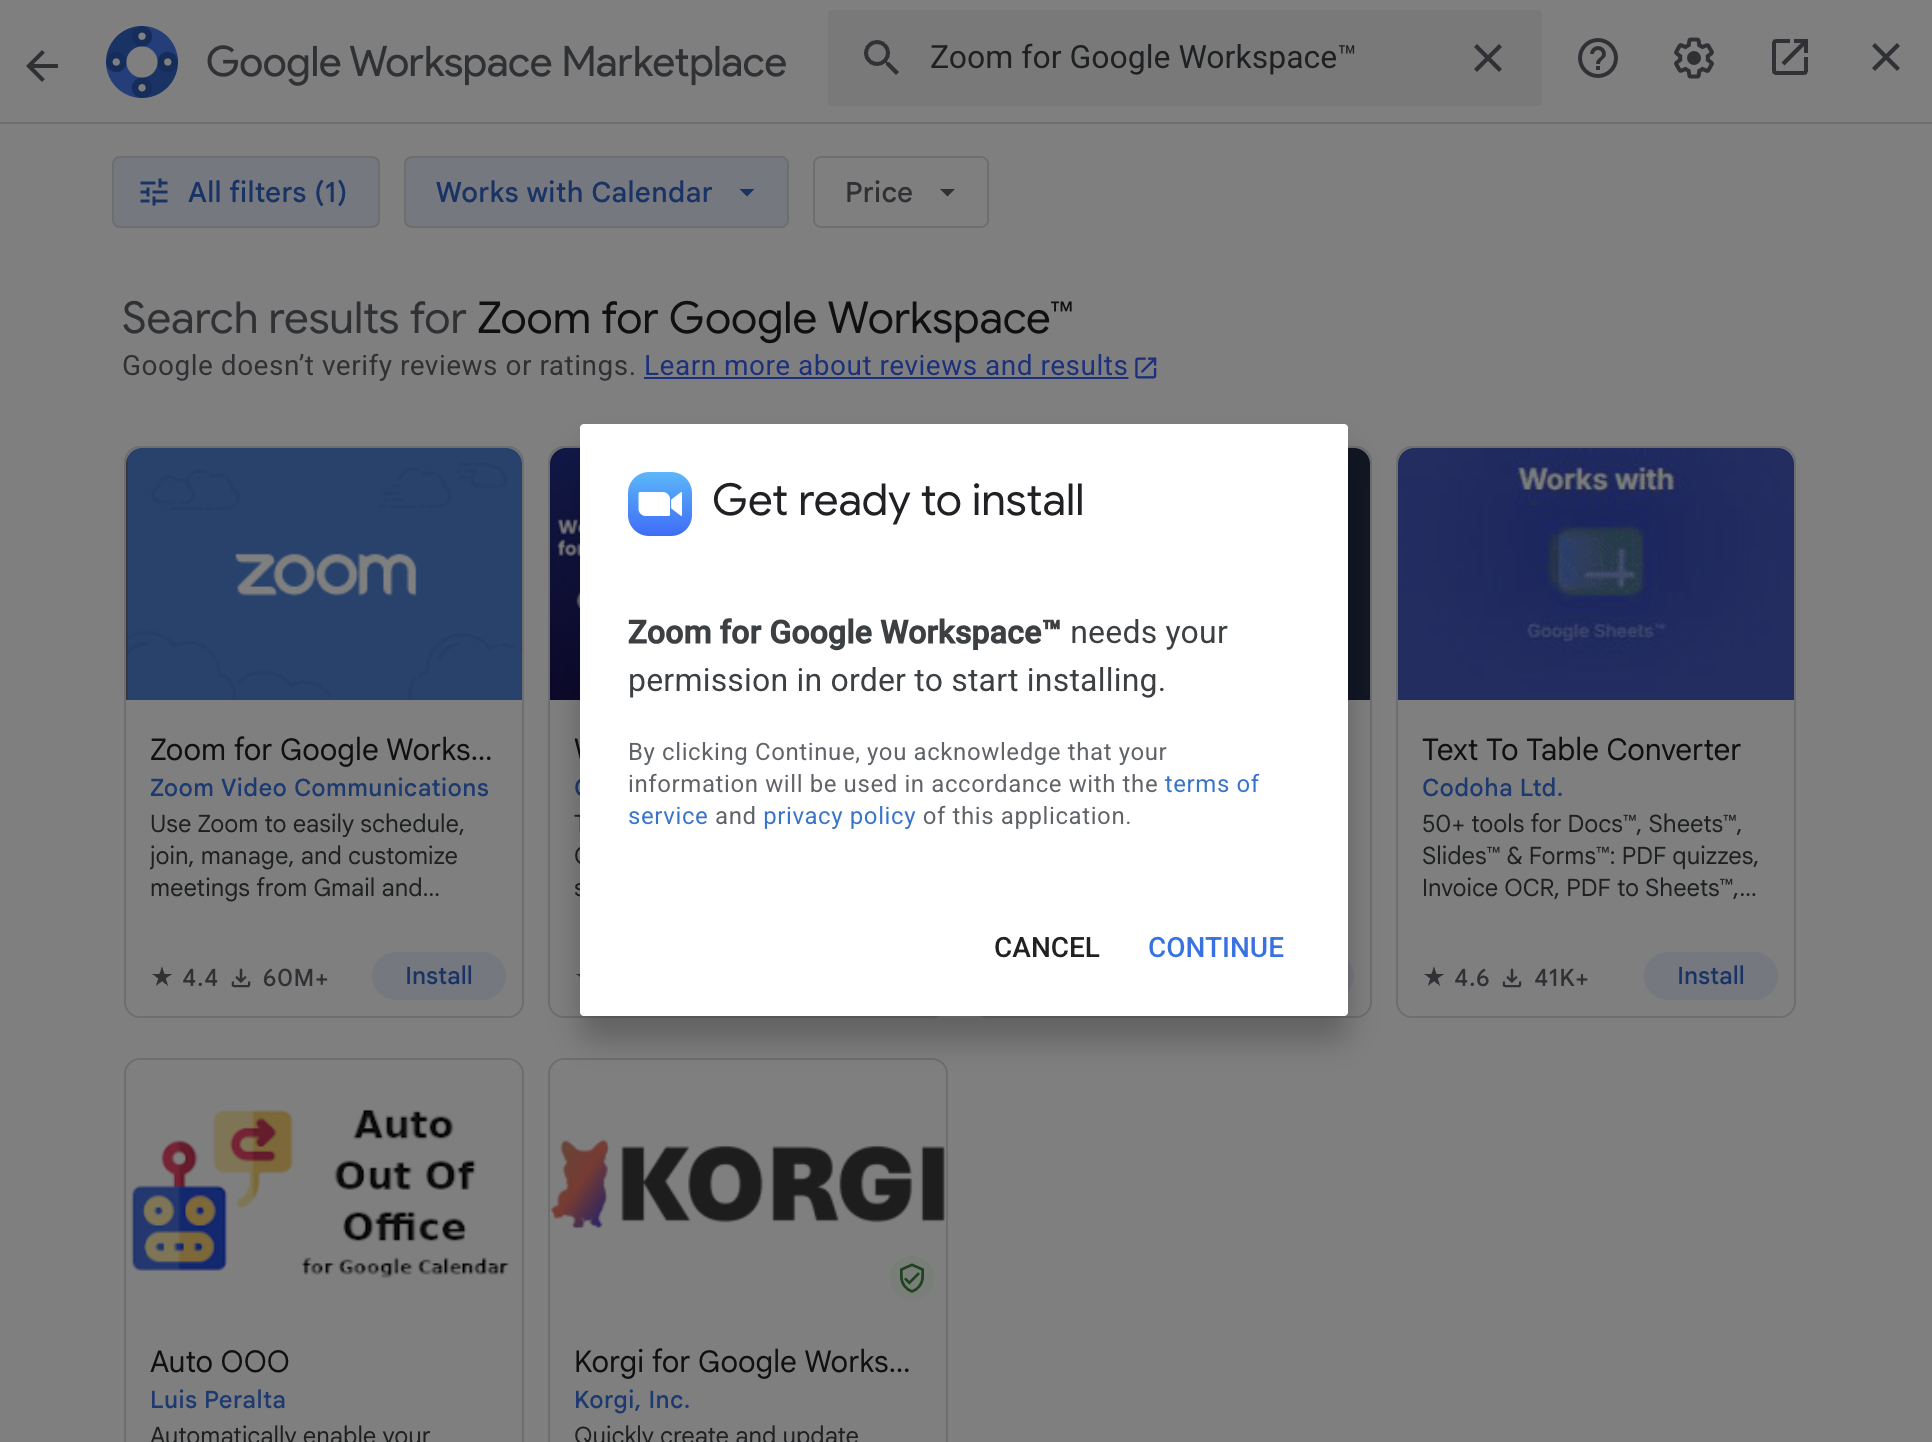Click the 41K+ downloads count

[1546, 977]
